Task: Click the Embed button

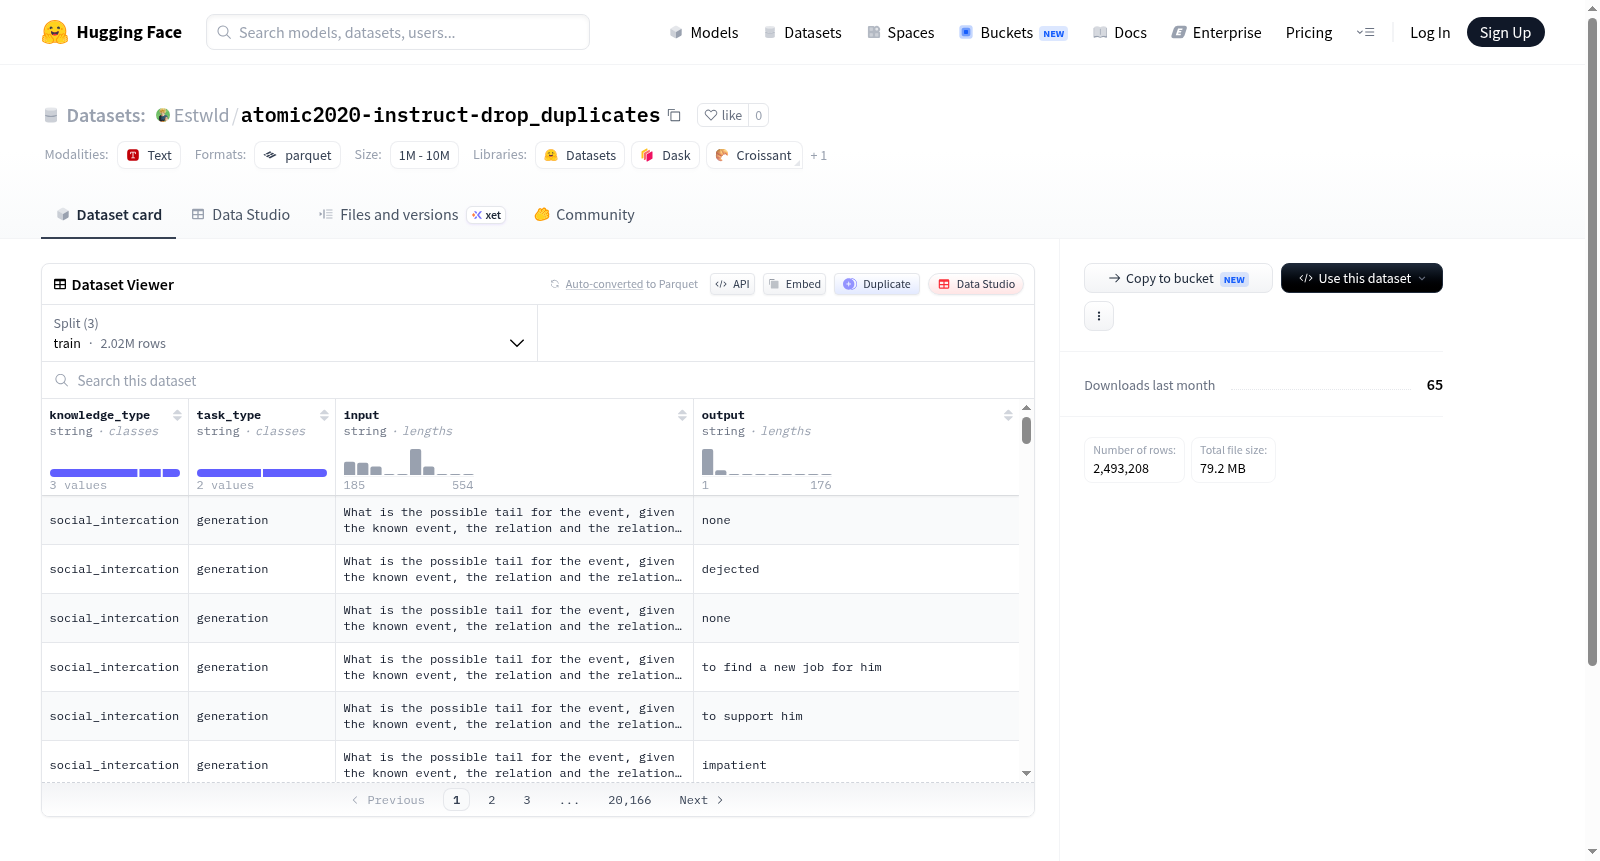Action: (795, 284)
